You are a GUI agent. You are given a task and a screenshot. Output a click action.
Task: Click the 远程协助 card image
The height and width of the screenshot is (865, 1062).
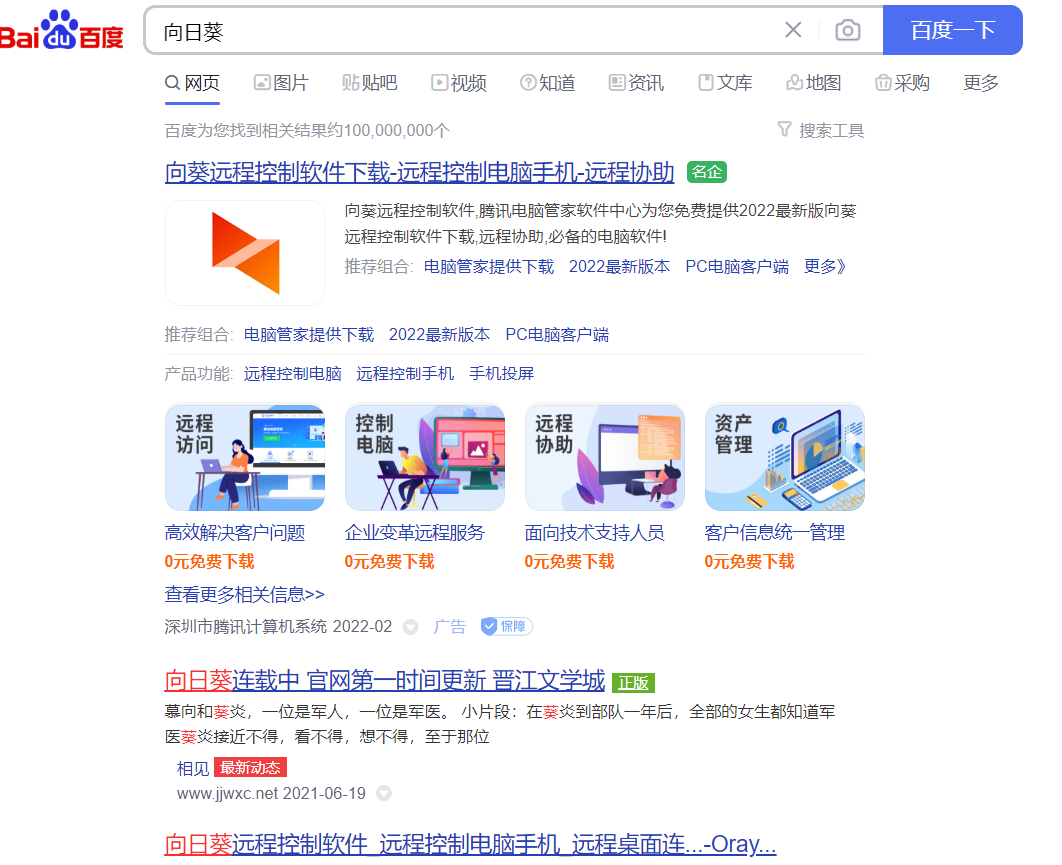click(605, 458)
